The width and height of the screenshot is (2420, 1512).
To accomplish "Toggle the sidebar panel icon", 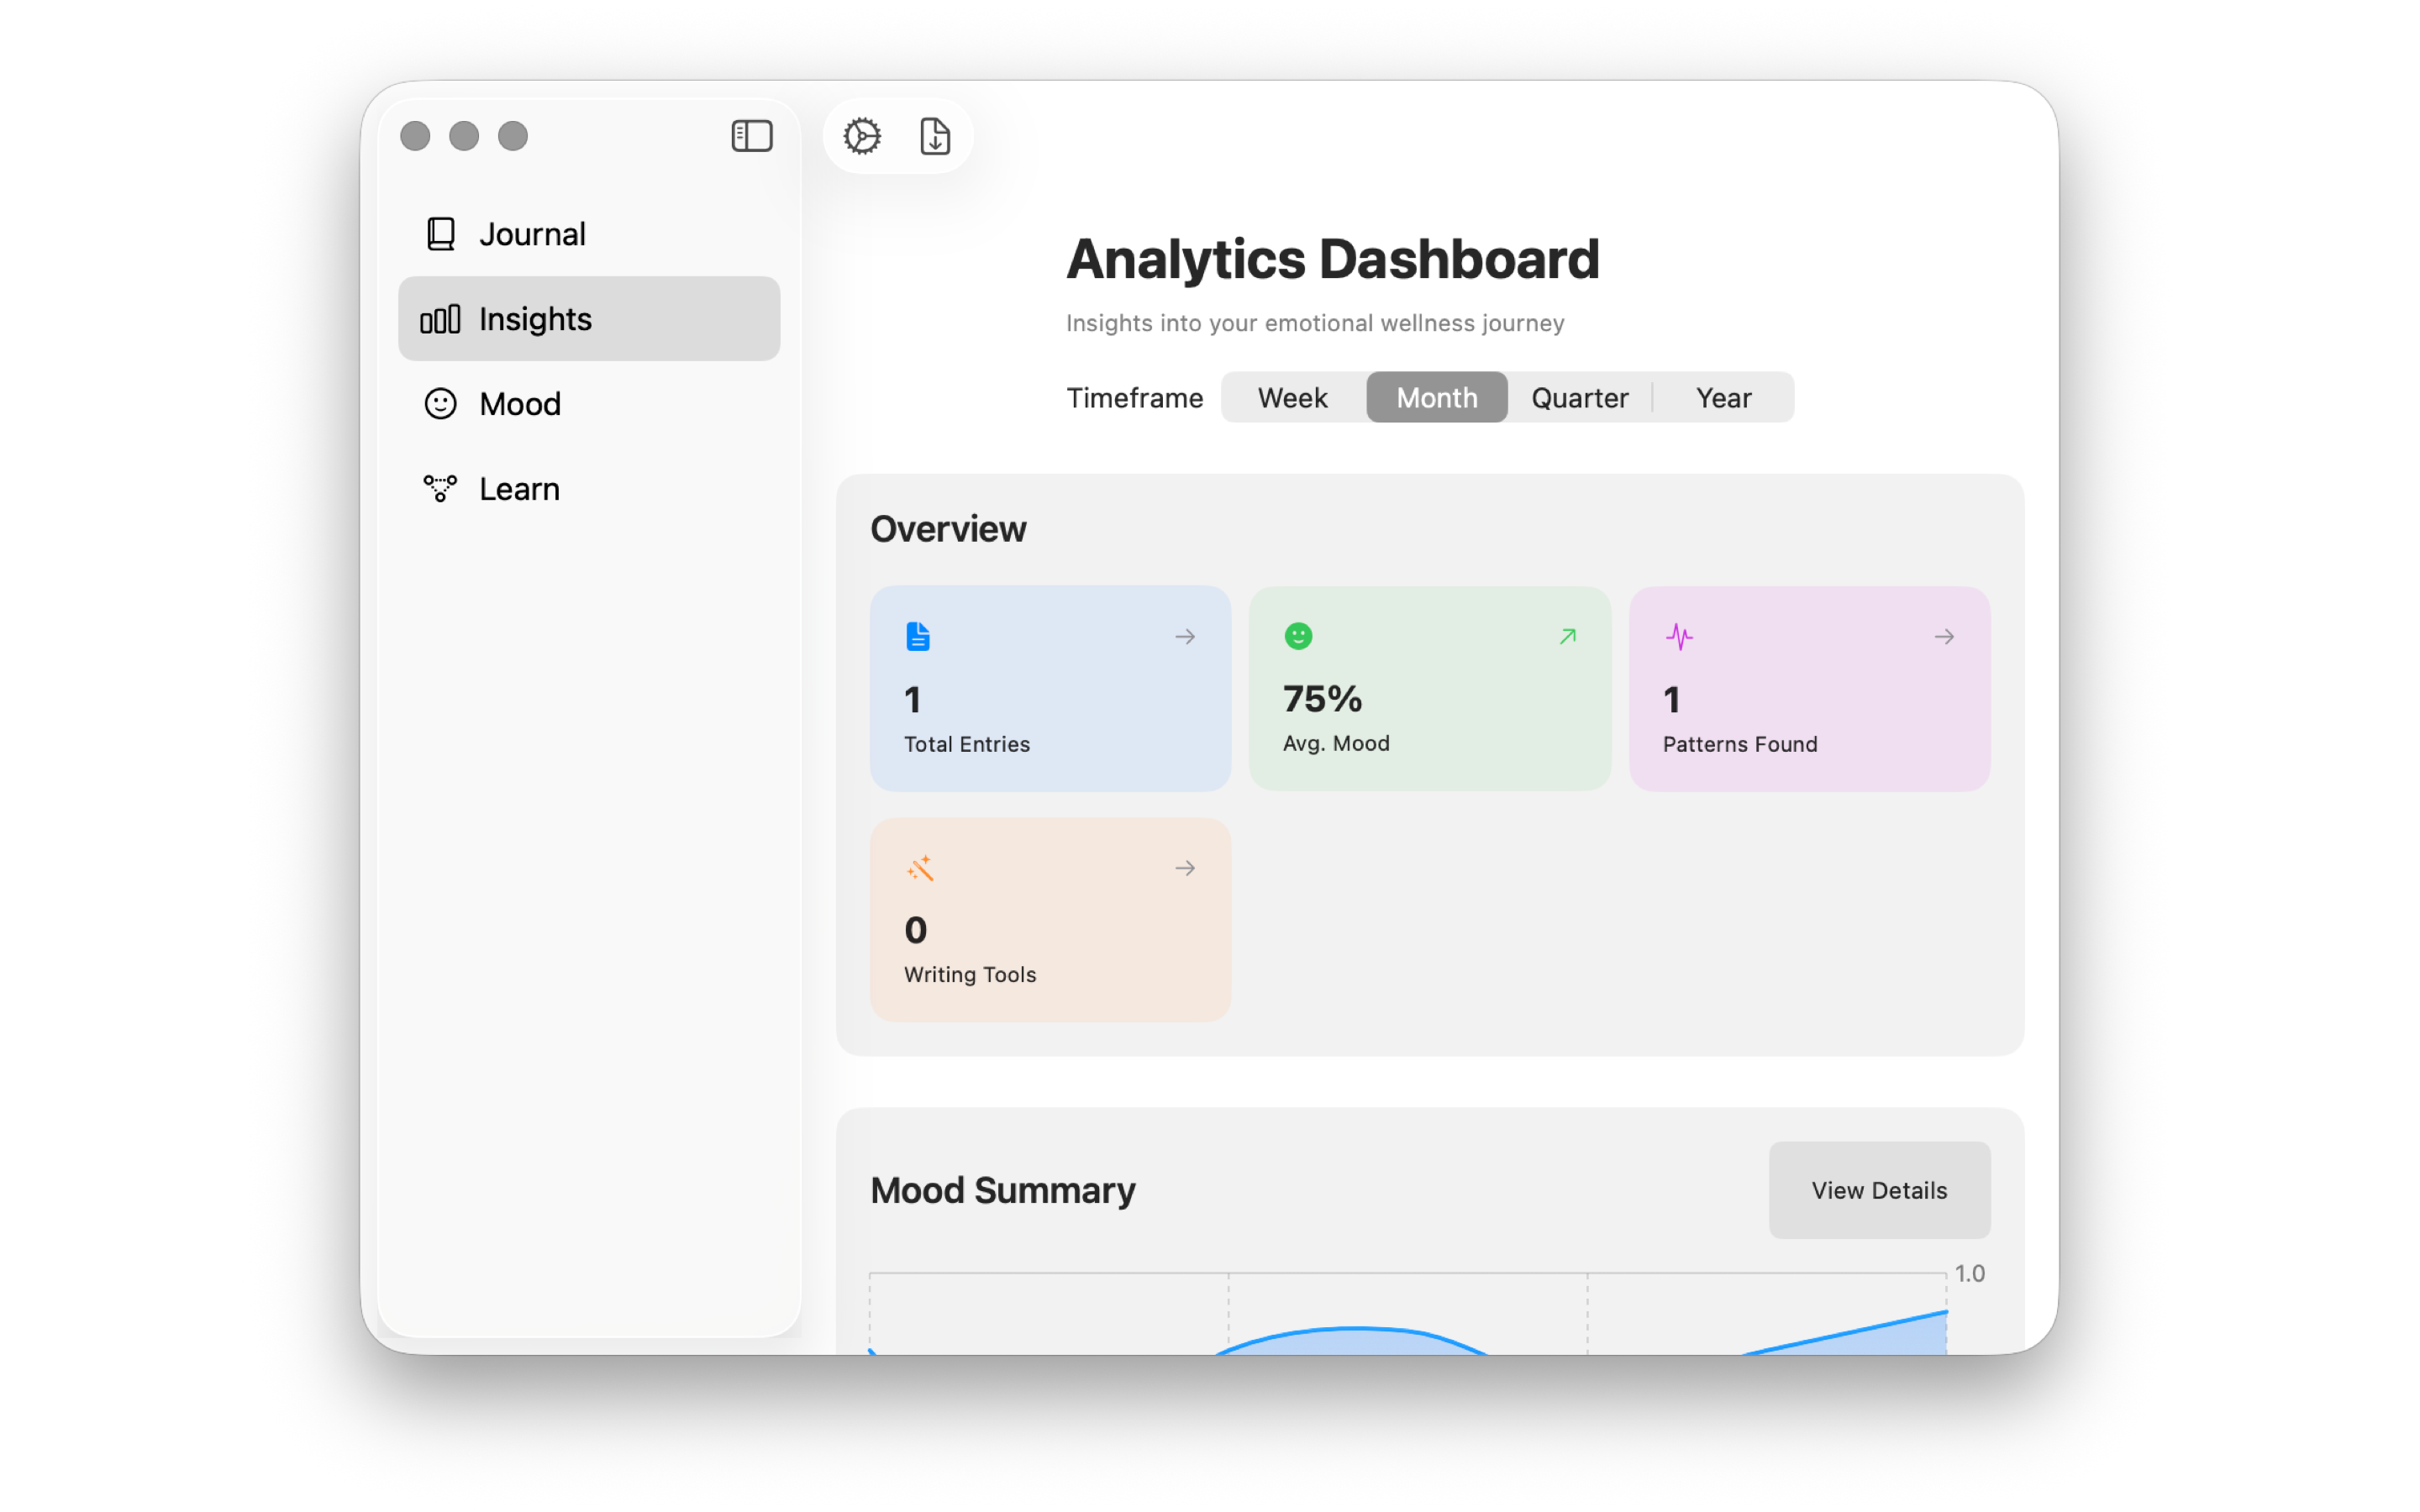I will 751,136.
